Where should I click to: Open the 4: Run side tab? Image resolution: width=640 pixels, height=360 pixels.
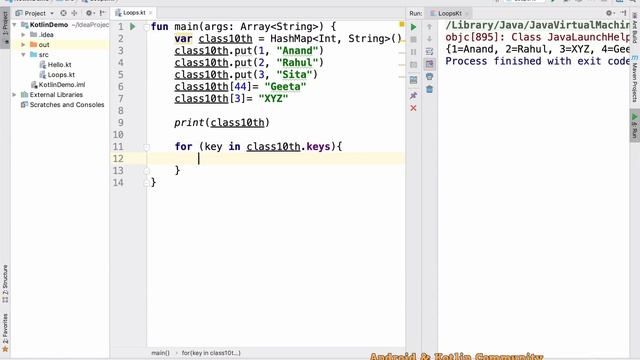tap(635, 126)
